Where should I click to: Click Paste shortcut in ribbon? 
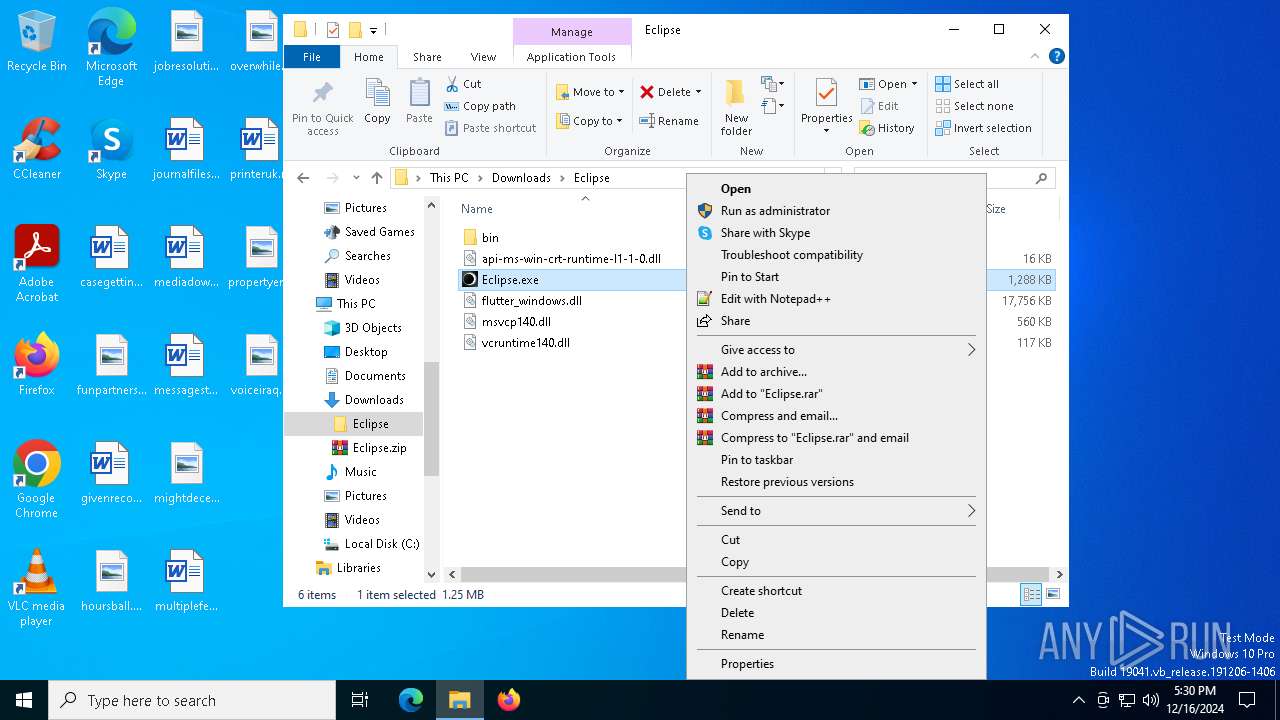490,128
